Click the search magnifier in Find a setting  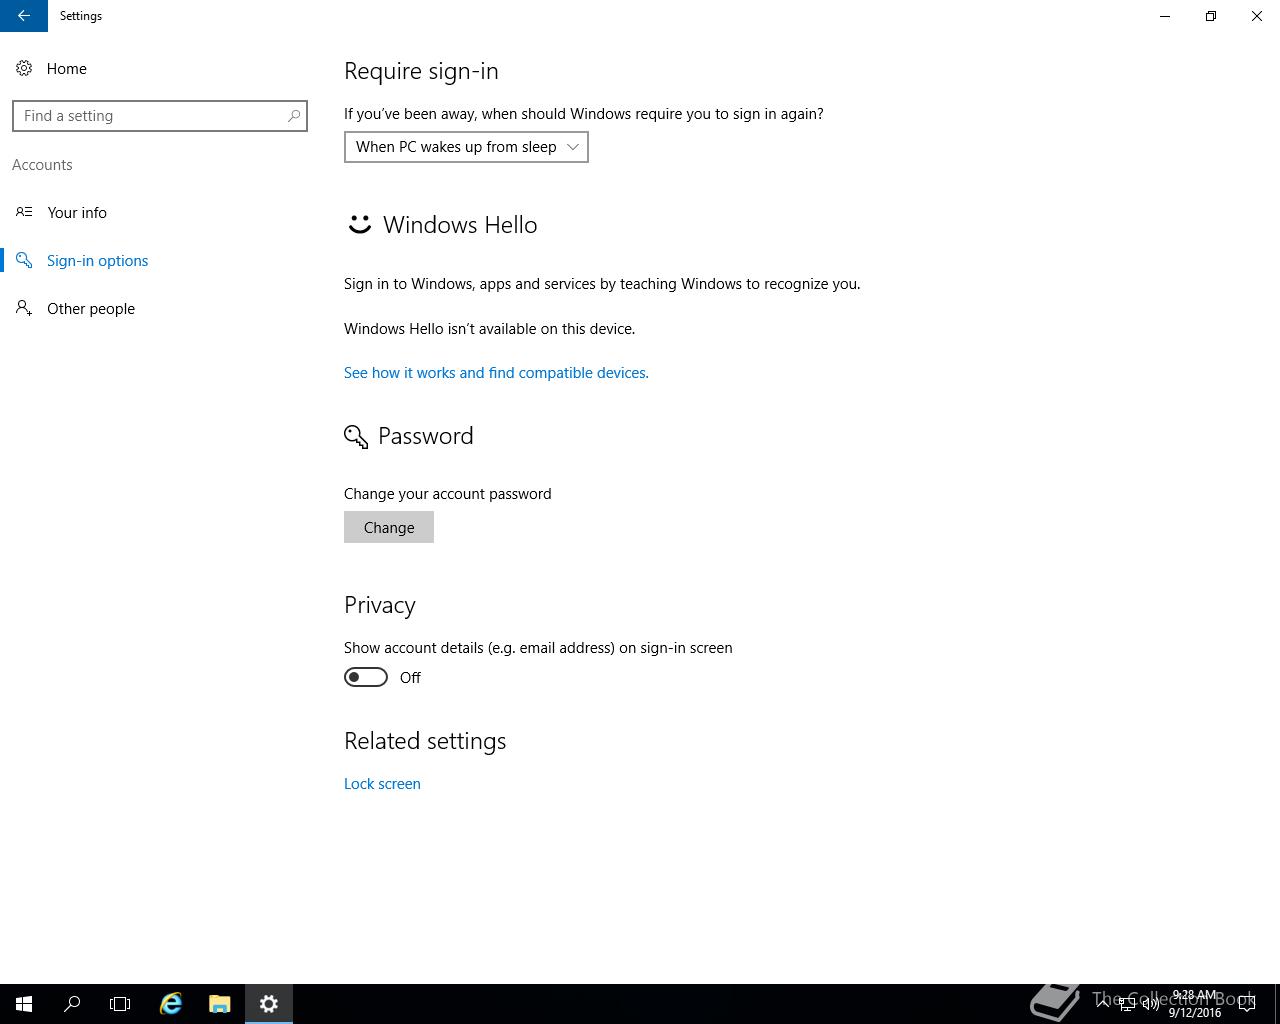[x=294, y=116]
